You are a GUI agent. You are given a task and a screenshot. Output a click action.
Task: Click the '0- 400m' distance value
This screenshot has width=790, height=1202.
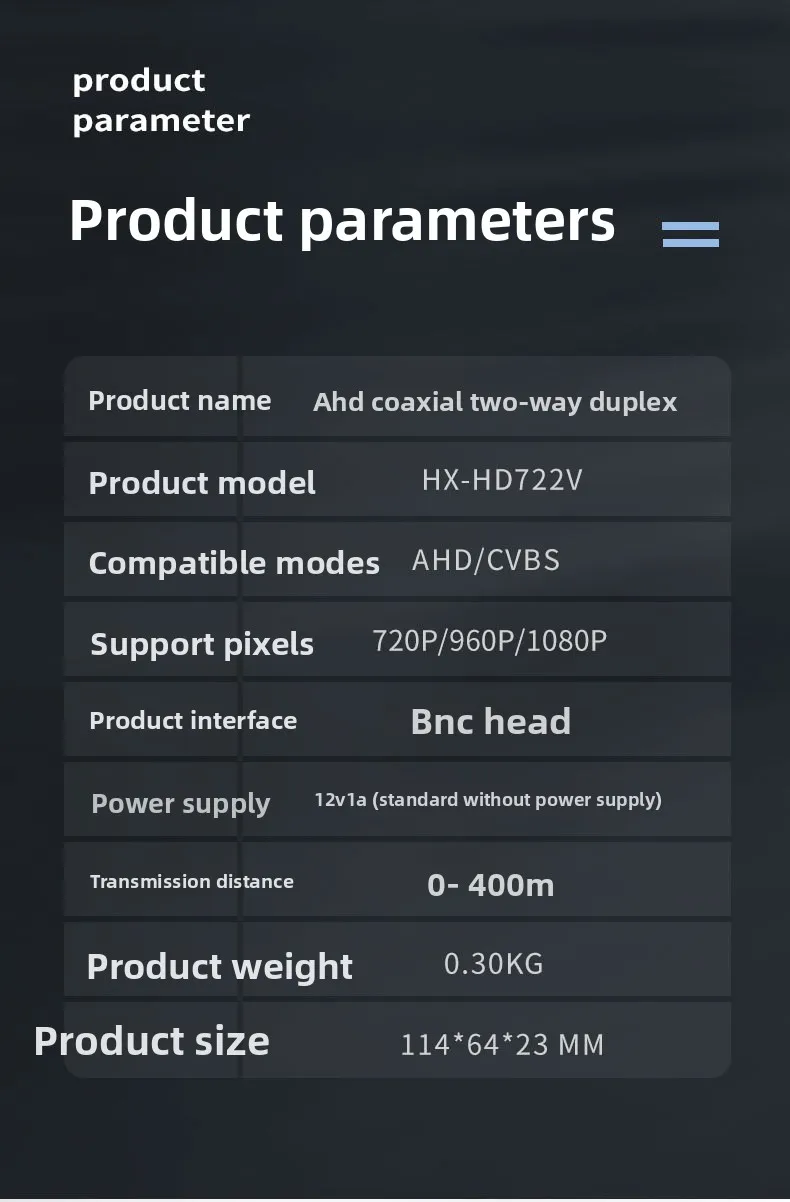pyautogui.click(x=491, y=885)
